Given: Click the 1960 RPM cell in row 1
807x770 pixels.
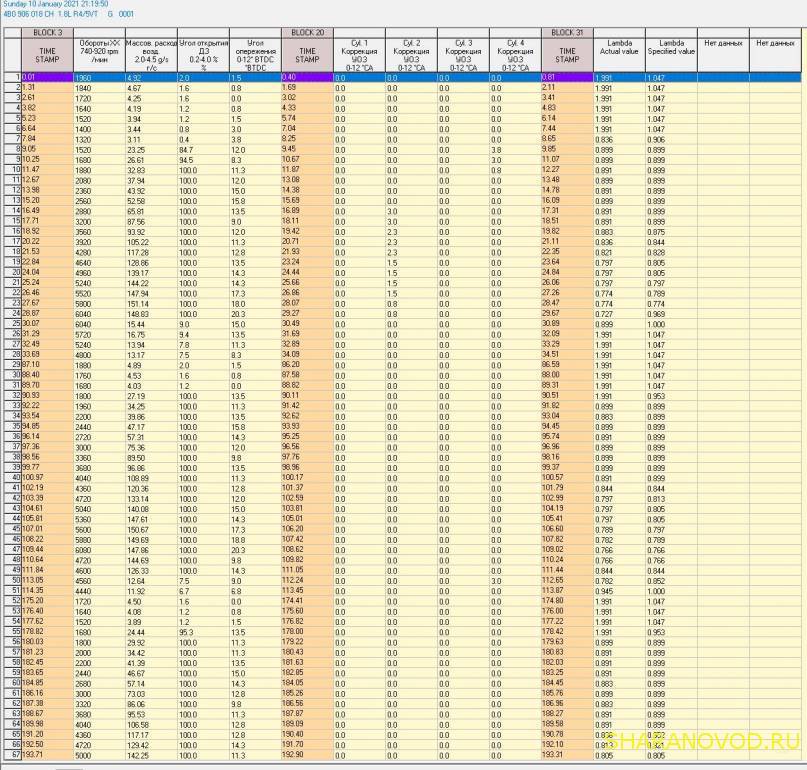Looking at the screenshot, I should click(x=98, y=77).
